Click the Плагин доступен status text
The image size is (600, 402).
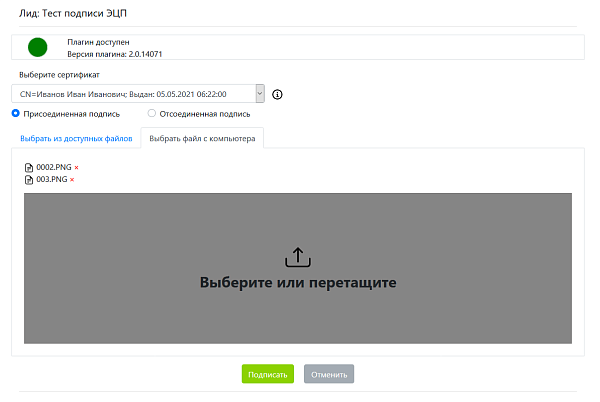click(x=98, y=42)
